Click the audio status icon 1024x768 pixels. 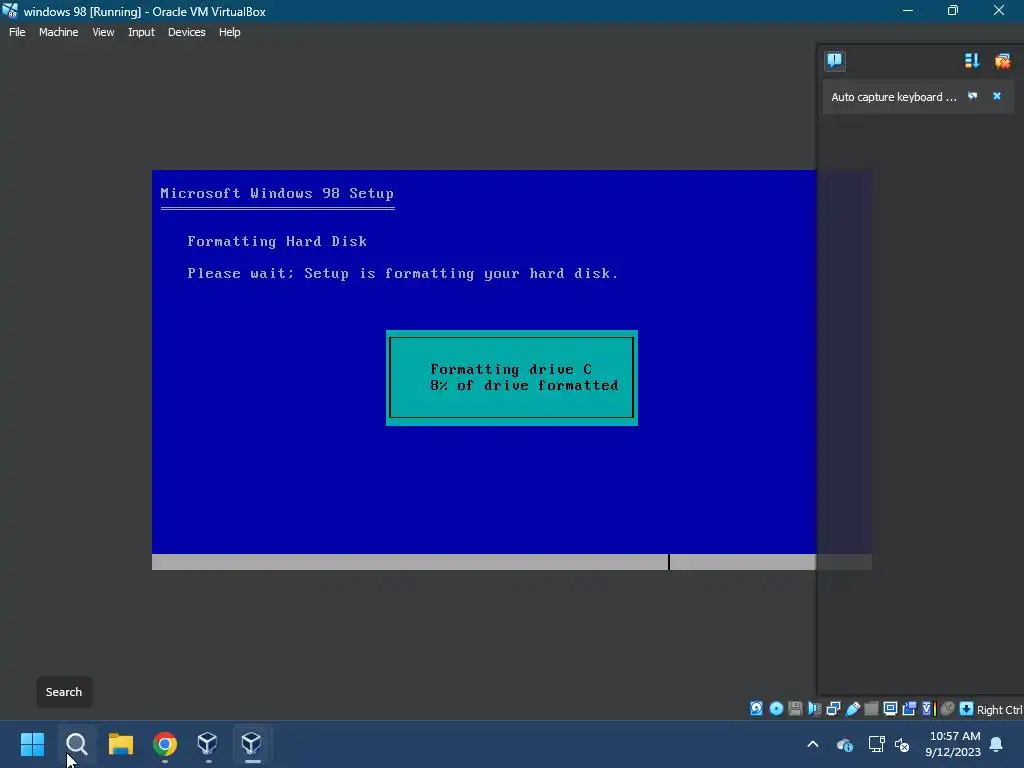pos(814,709)
